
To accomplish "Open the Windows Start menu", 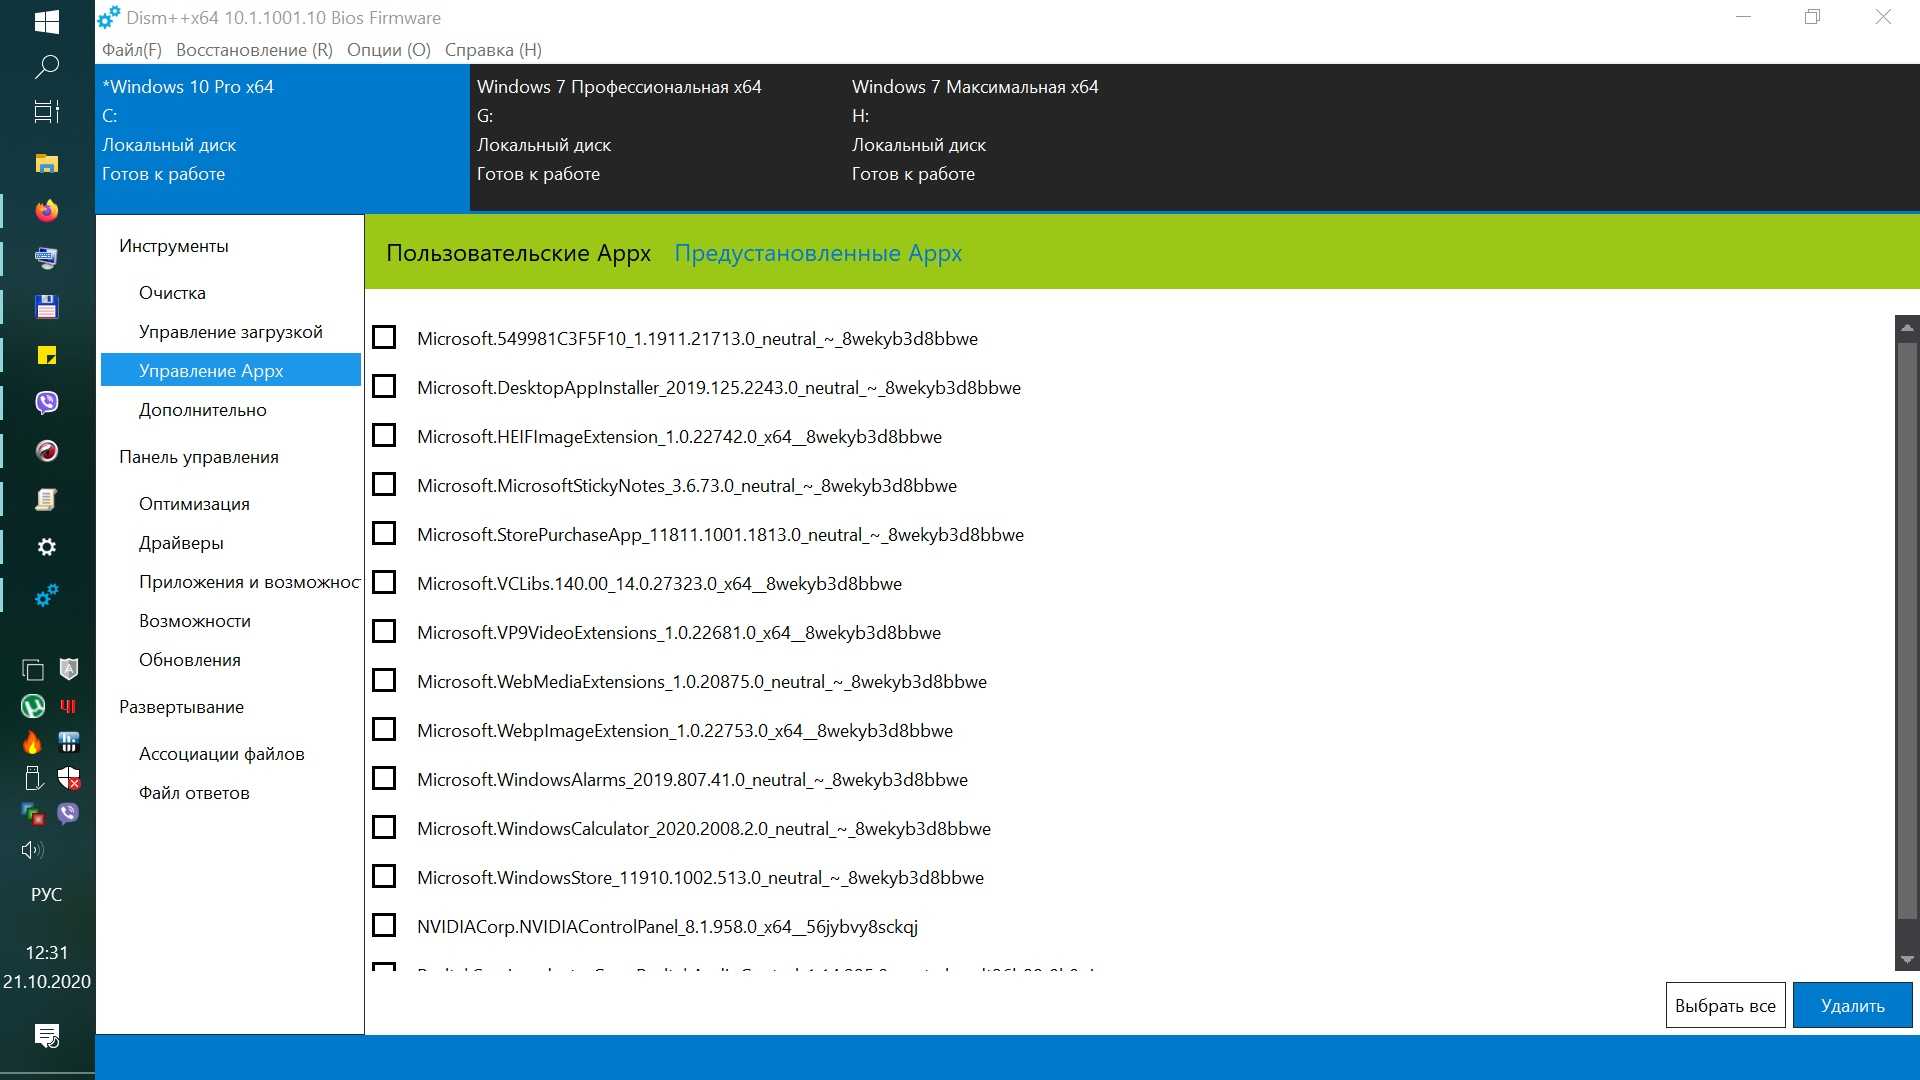I will (46, 21).
